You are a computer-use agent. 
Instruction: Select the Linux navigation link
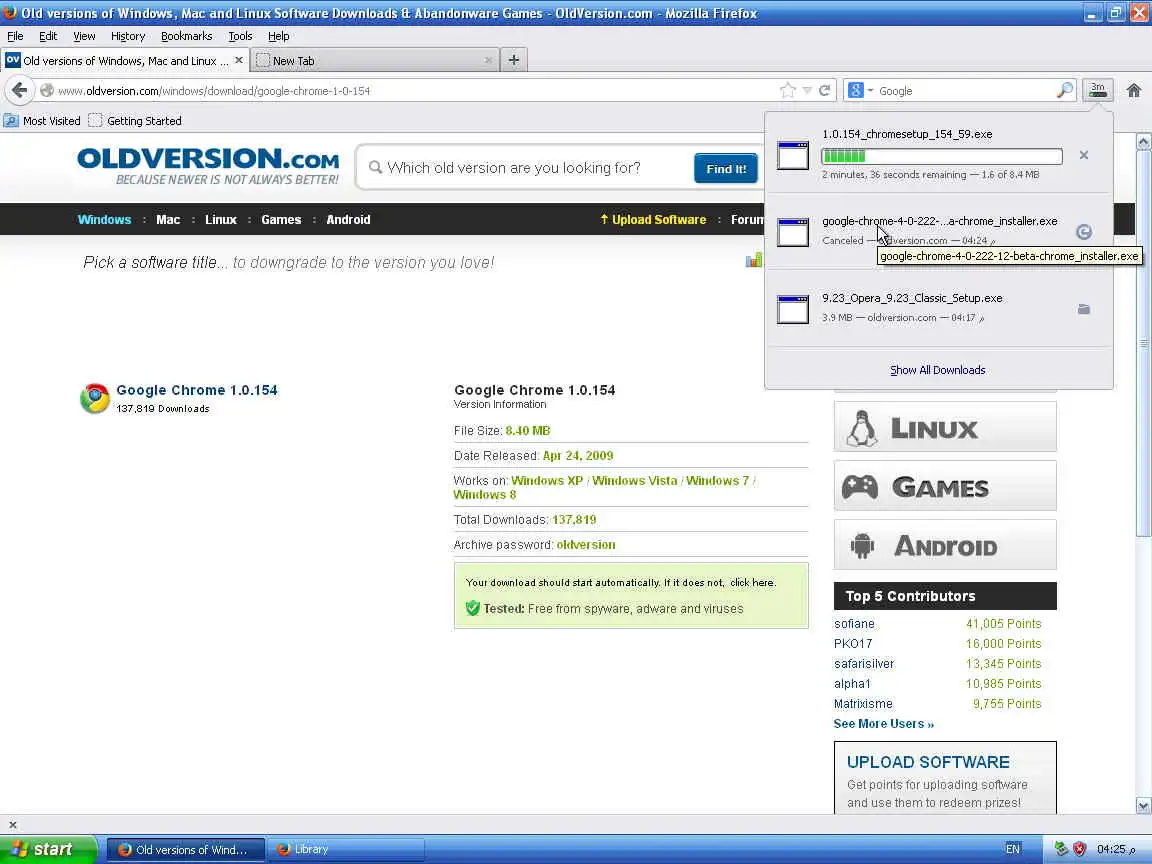point(220,220)
